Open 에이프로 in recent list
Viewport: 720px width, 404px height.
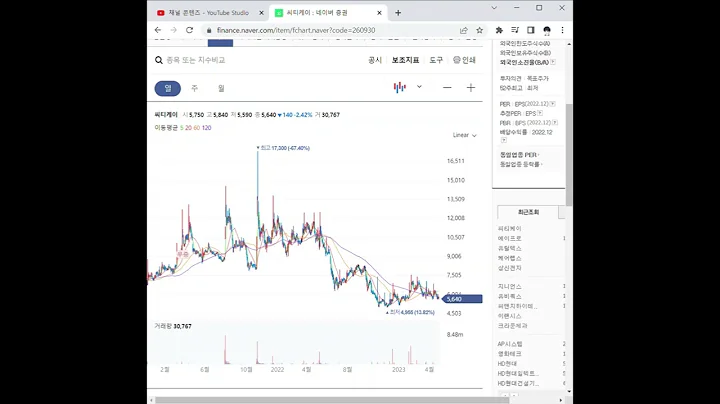[510, 238]
